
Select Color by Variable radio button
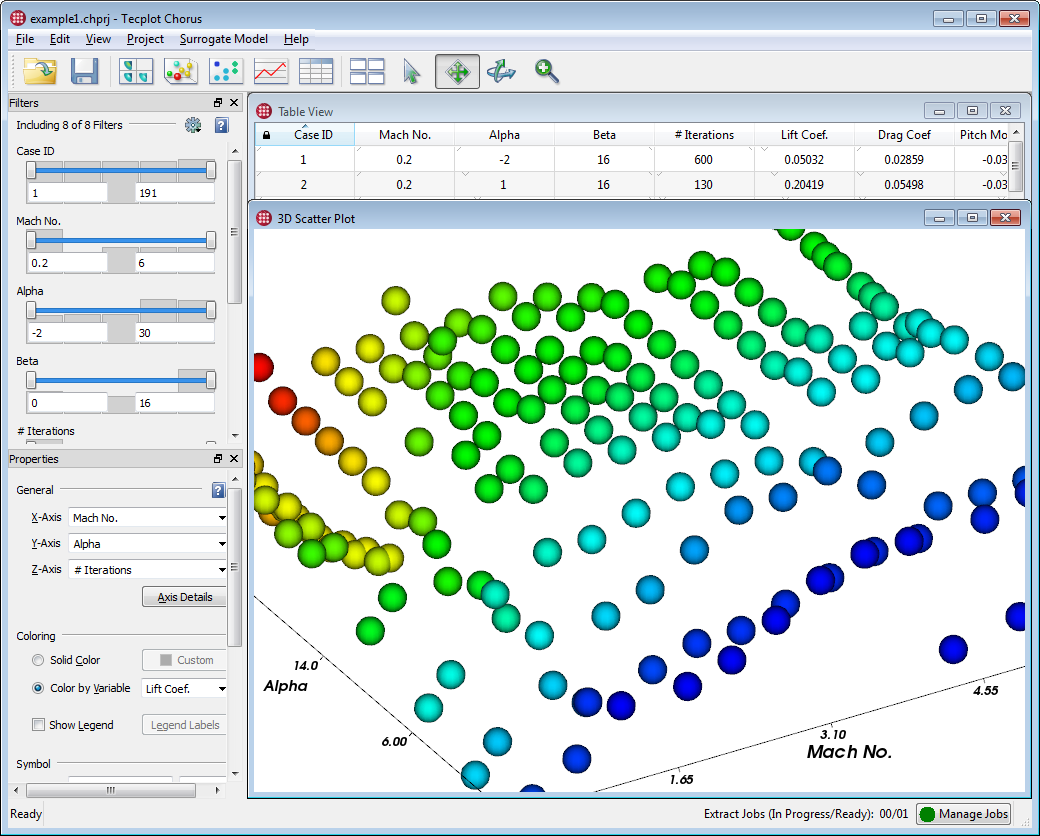click(38, 688)
